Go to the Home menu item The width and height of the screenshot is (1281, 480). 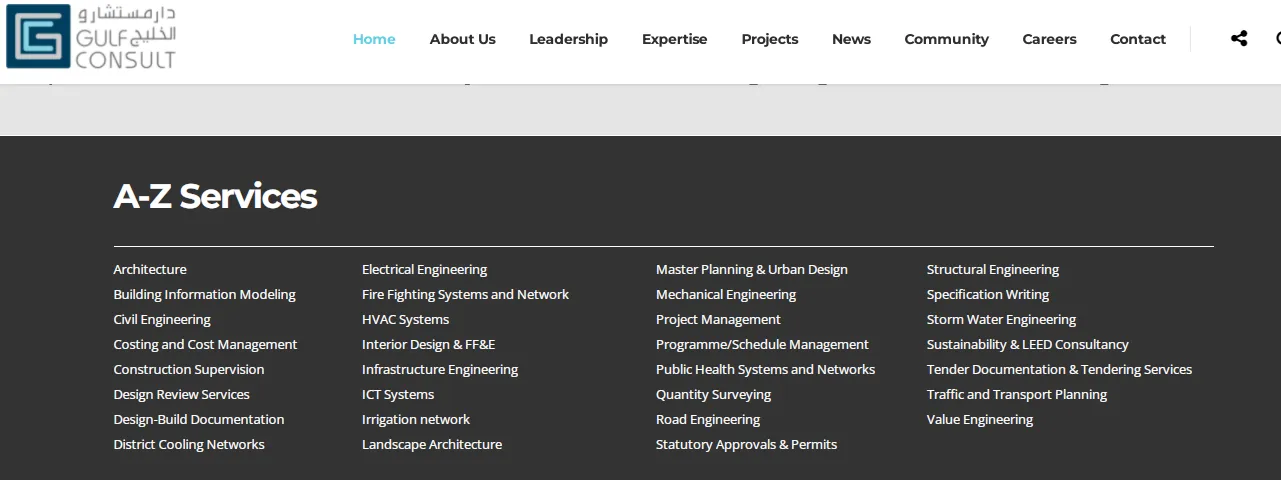(x=374, y=39)
